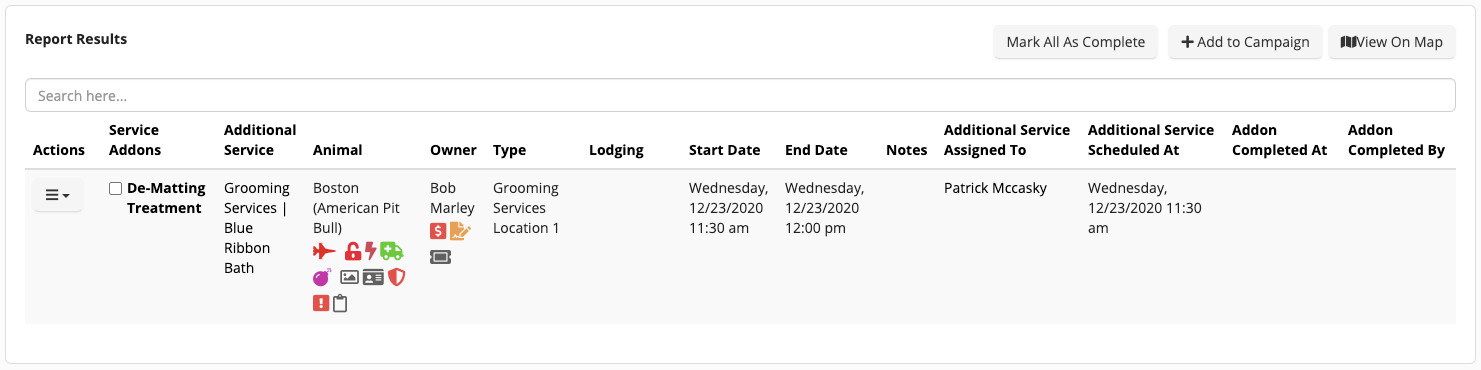
Task: Click the ID card icon for Boston
Action: pos(373,277)
